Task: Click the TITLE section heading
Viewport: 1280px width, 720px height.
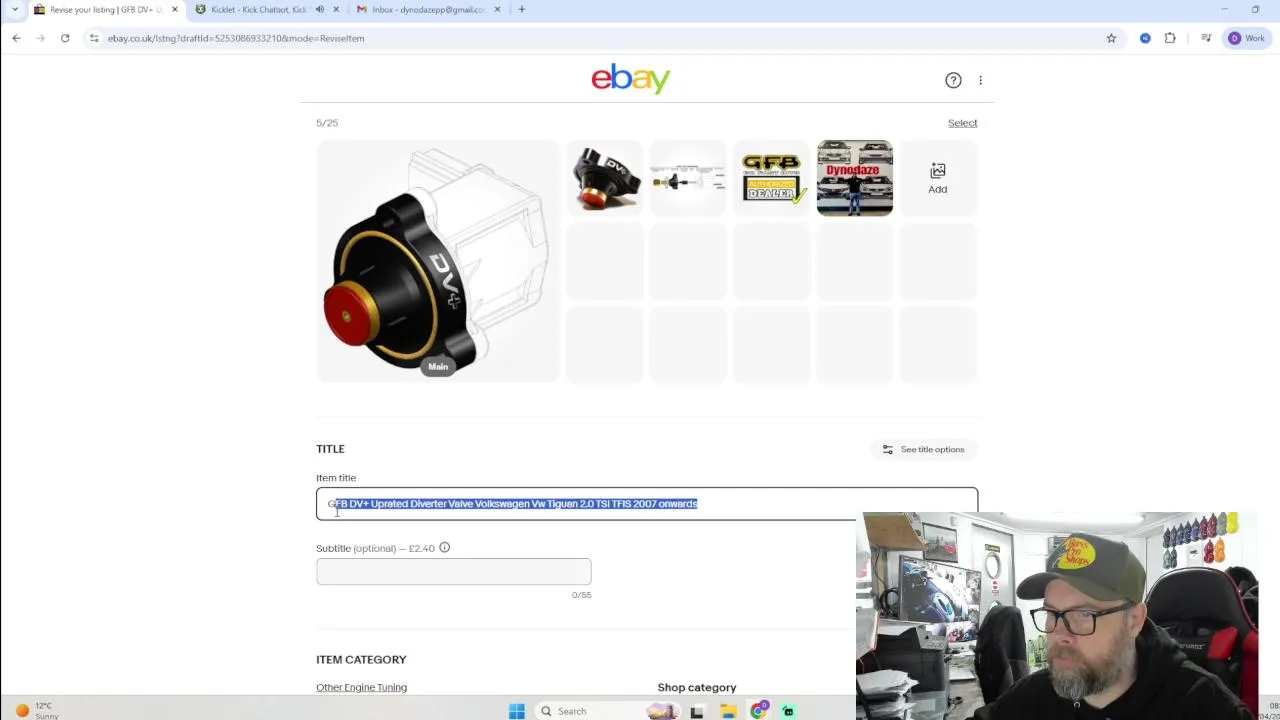Action: [330, 449]
